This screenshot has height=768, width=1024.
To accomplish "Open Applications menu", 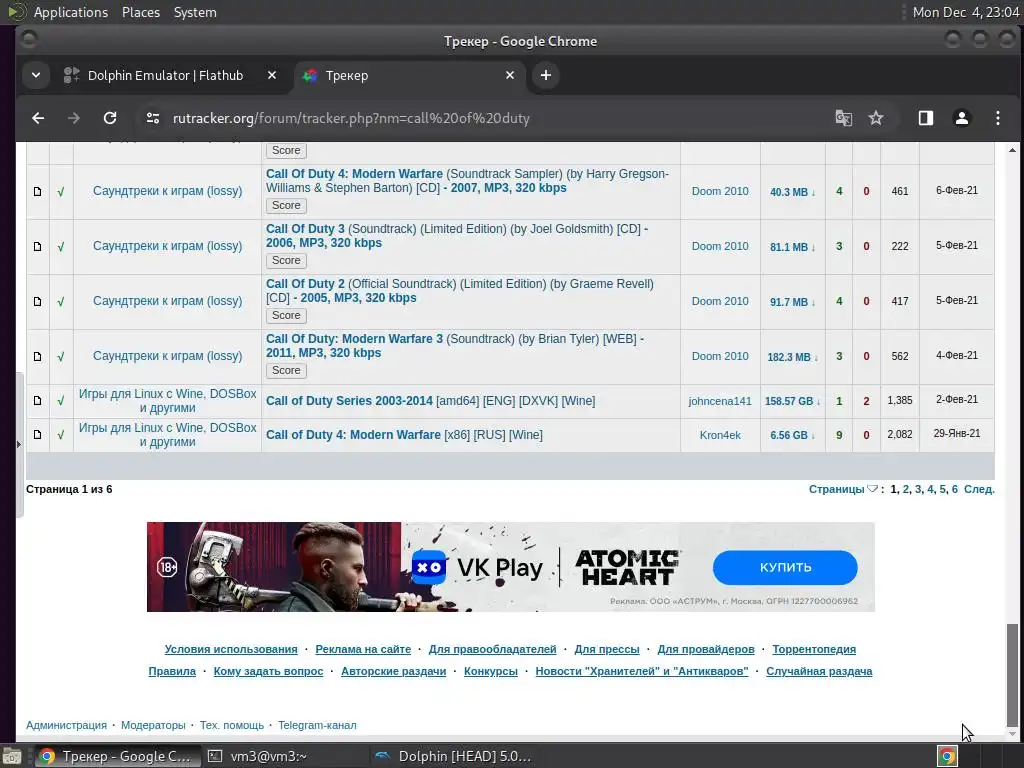I will pos(71,12).
